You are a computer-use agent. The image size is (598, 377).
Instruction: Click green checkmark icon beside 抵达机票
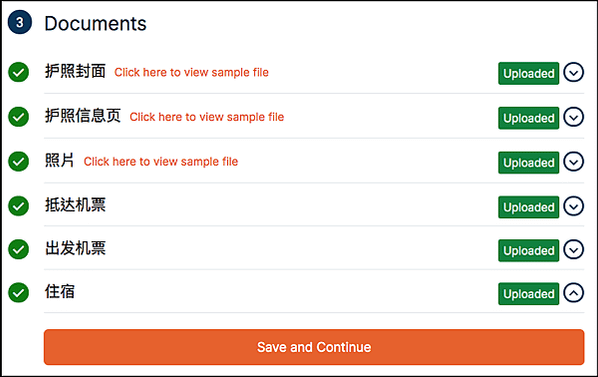click(18, 206)
